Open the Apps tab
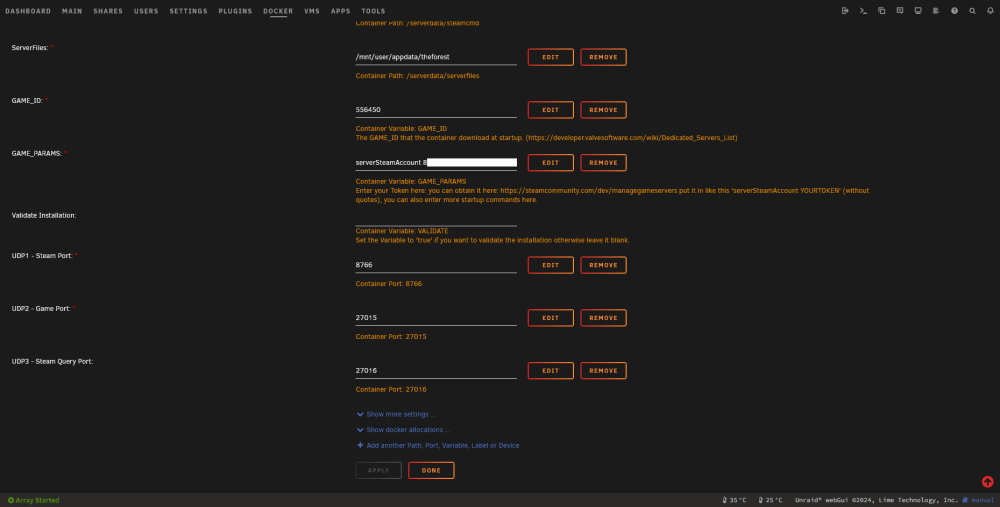The image size is (1000, 507). [x=341, y=11]
